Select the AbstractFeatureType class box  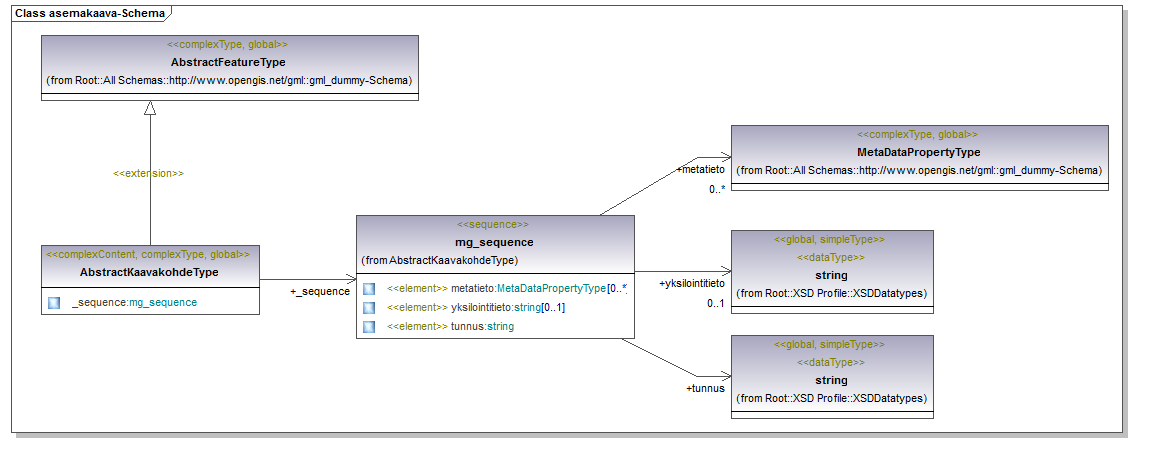[x=230, y=67]
